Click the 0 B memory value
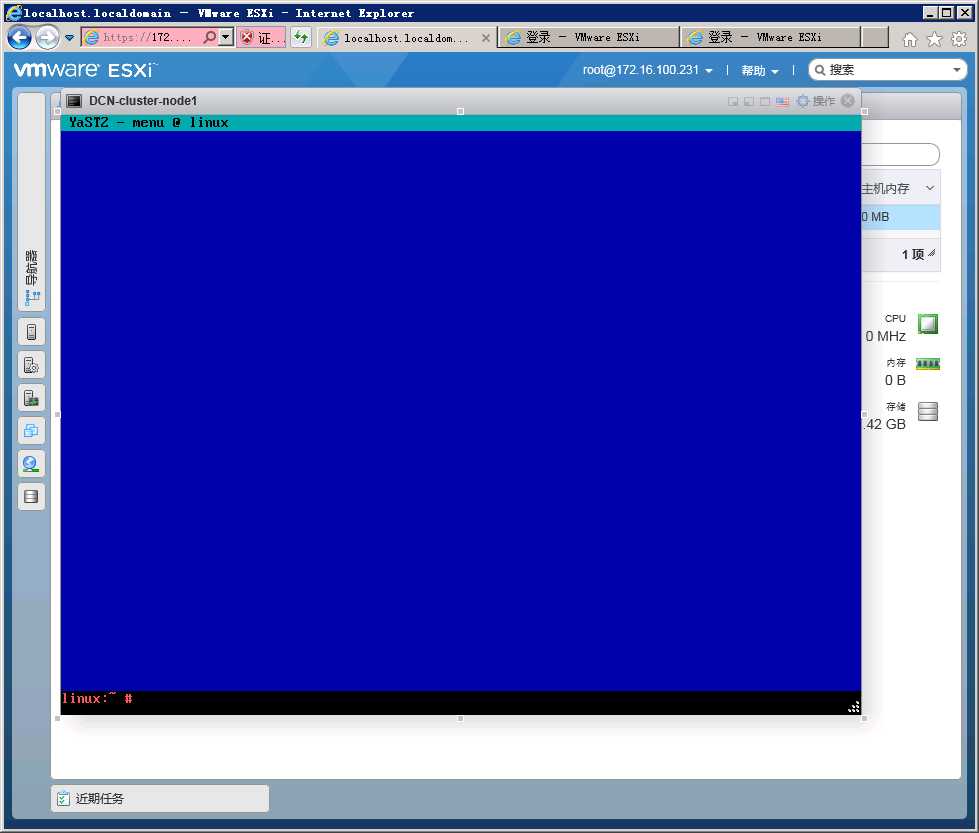 pos(895,380)
